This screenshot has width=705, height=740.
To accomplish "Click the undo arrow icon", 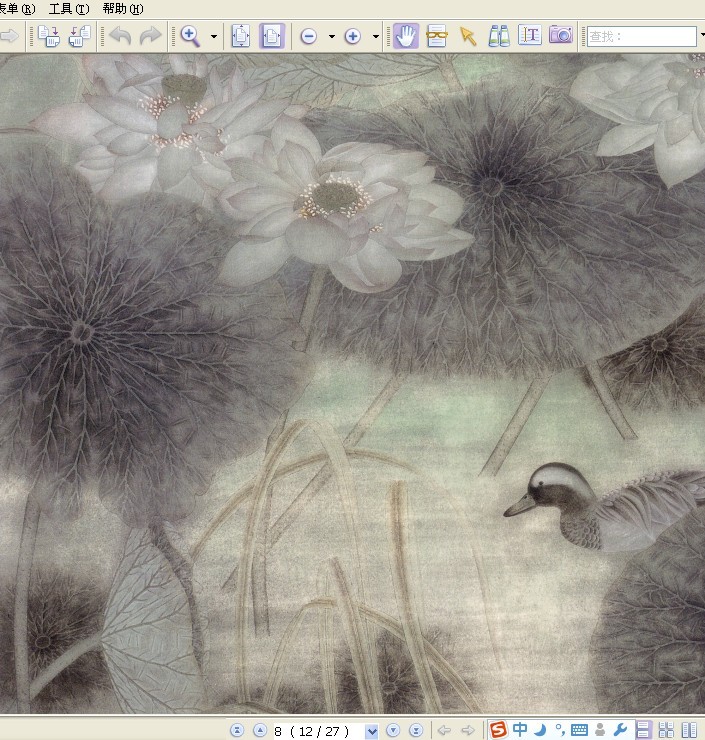I will [x=120, y=36].
